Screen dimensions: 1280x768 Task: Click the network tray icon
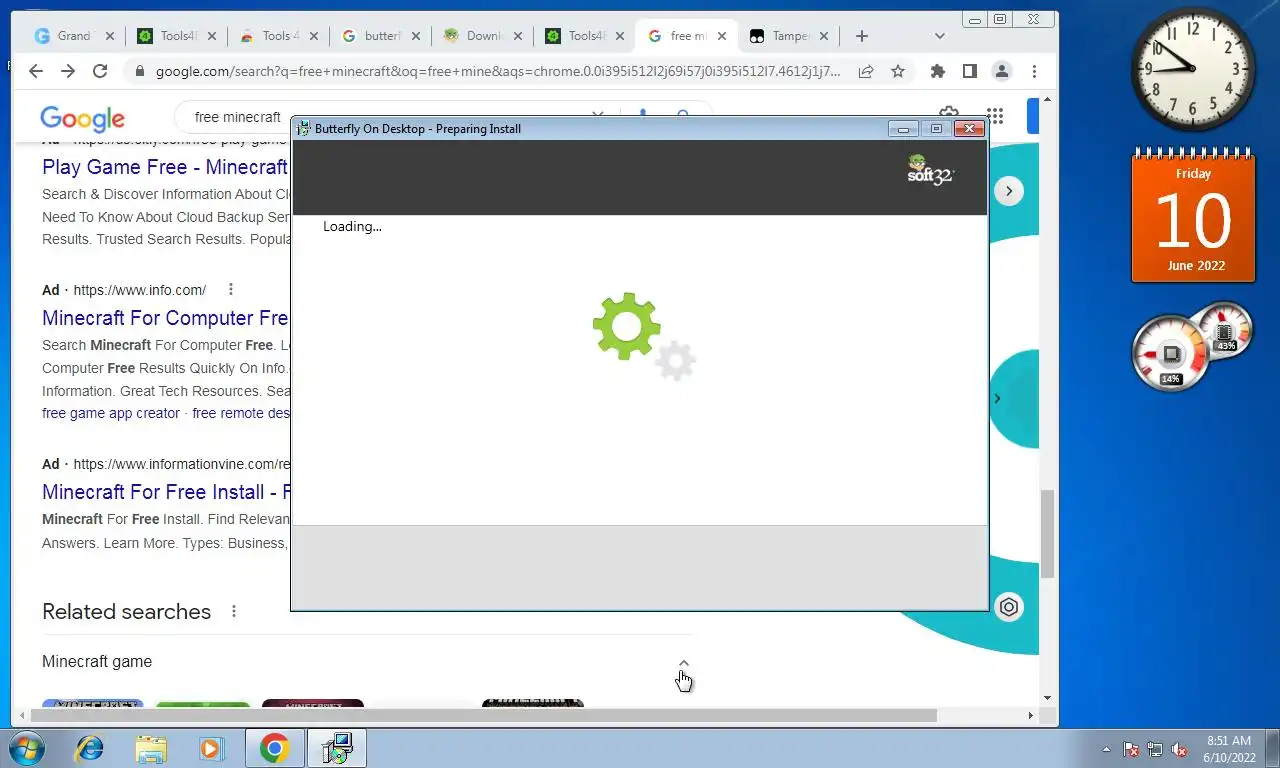coord(1155,749)
